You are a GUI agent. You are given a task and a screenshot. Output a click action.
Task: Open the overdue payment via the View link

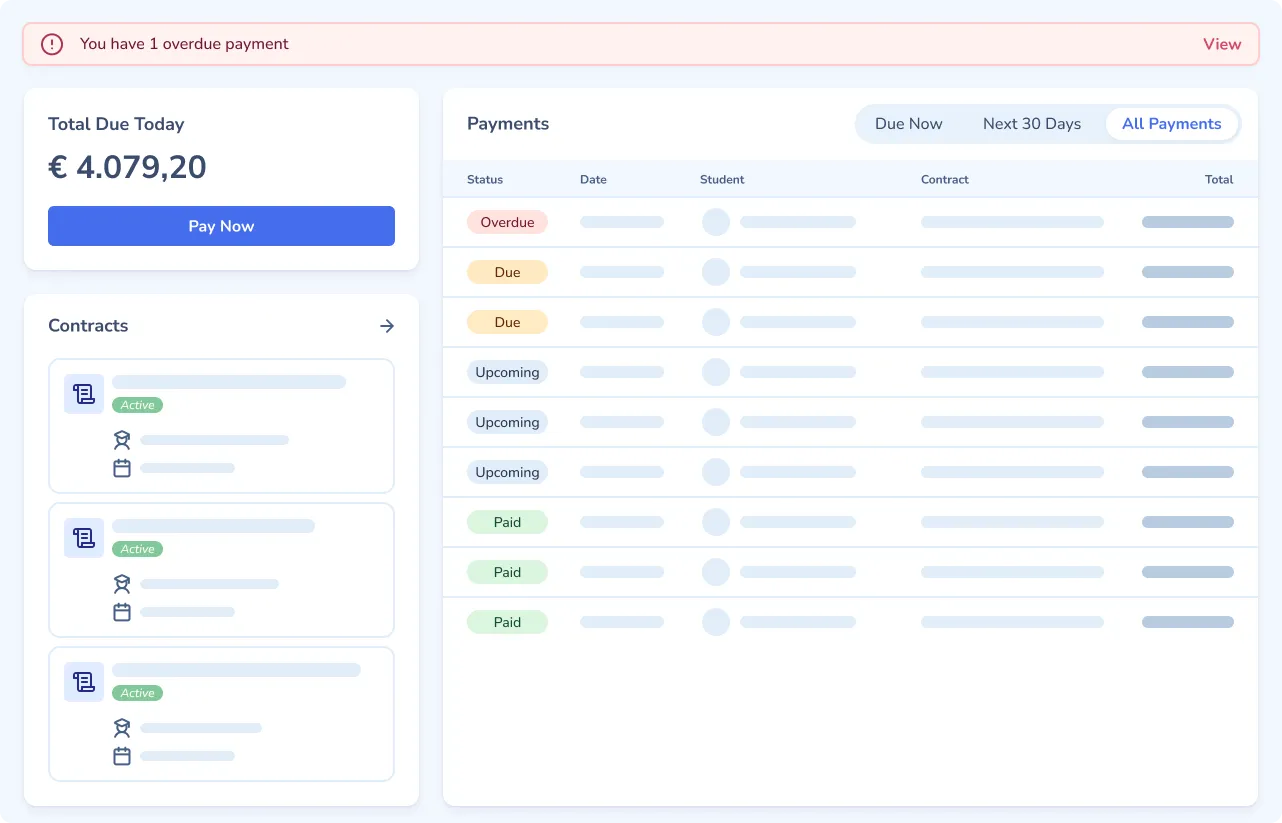(1222, 44)
